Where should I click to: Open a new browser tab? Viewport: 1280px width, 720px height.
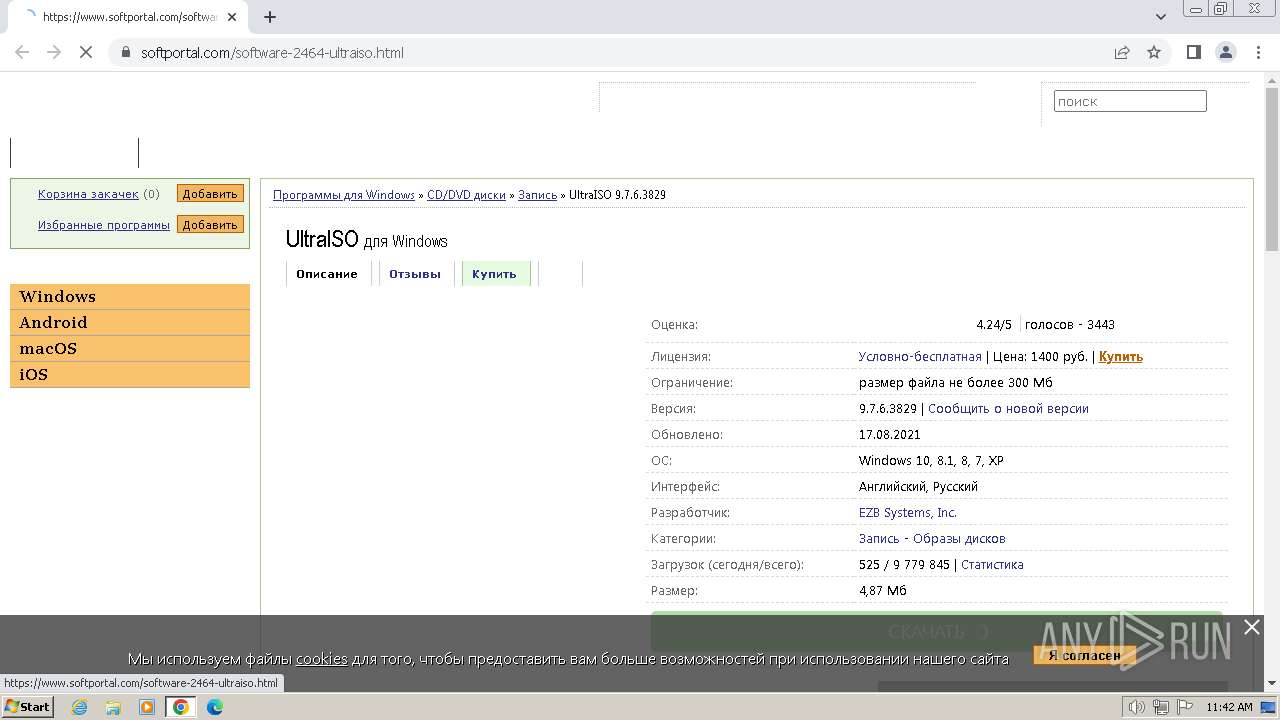(x=270, y=17)
